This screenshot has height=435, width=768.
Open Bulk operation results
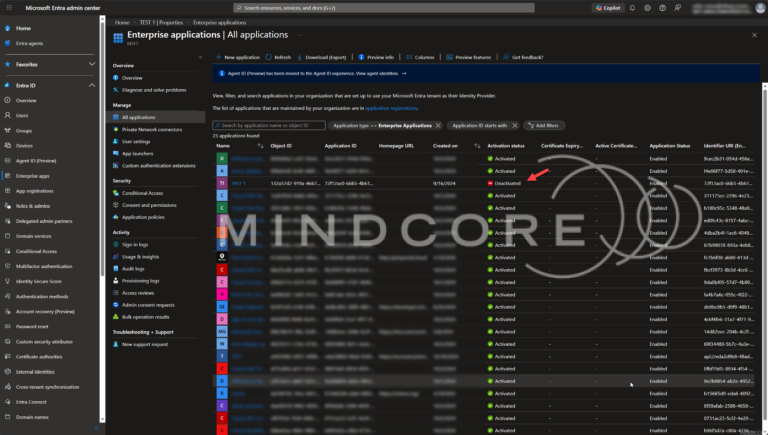[x=145, y=317]
